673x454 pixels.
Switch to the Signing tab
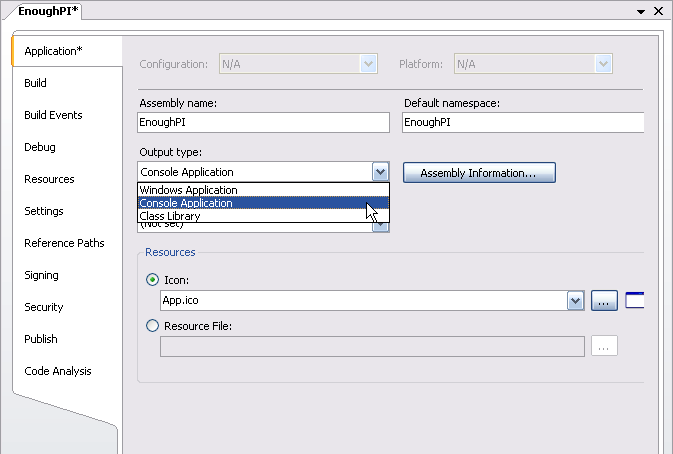[41, 275]
